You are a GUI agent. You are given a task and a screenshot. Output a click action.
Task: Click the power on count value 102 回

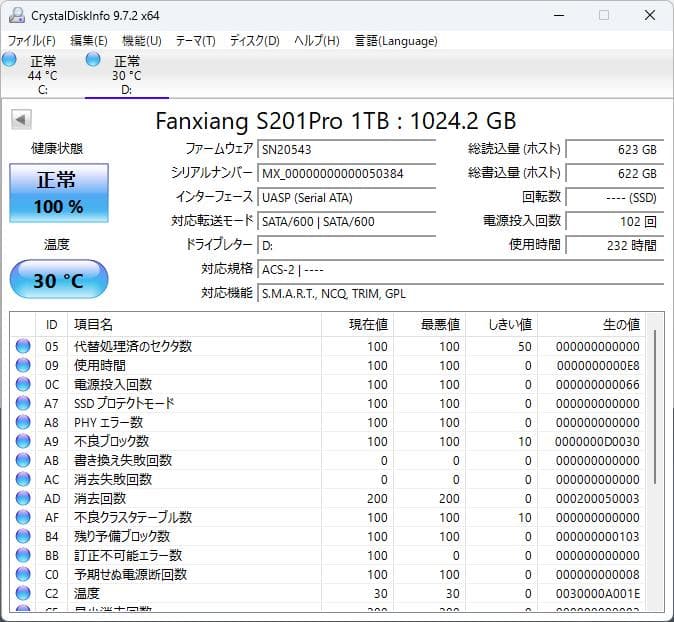(x=615, y=221)
